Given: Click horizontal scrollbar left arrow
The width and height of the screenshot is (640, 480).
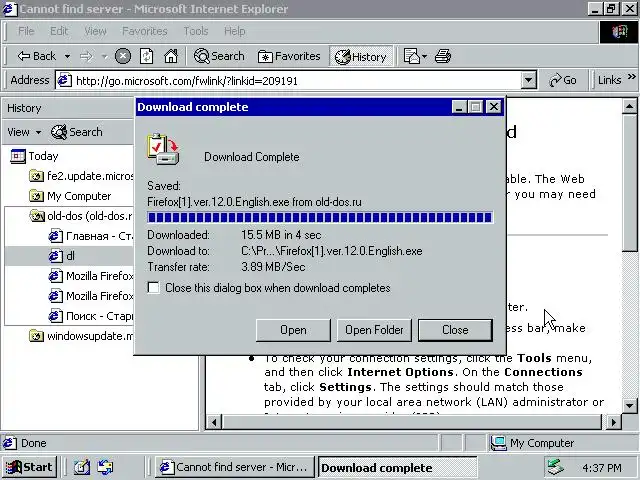Looking at the screenshot, I should [214, 422].
